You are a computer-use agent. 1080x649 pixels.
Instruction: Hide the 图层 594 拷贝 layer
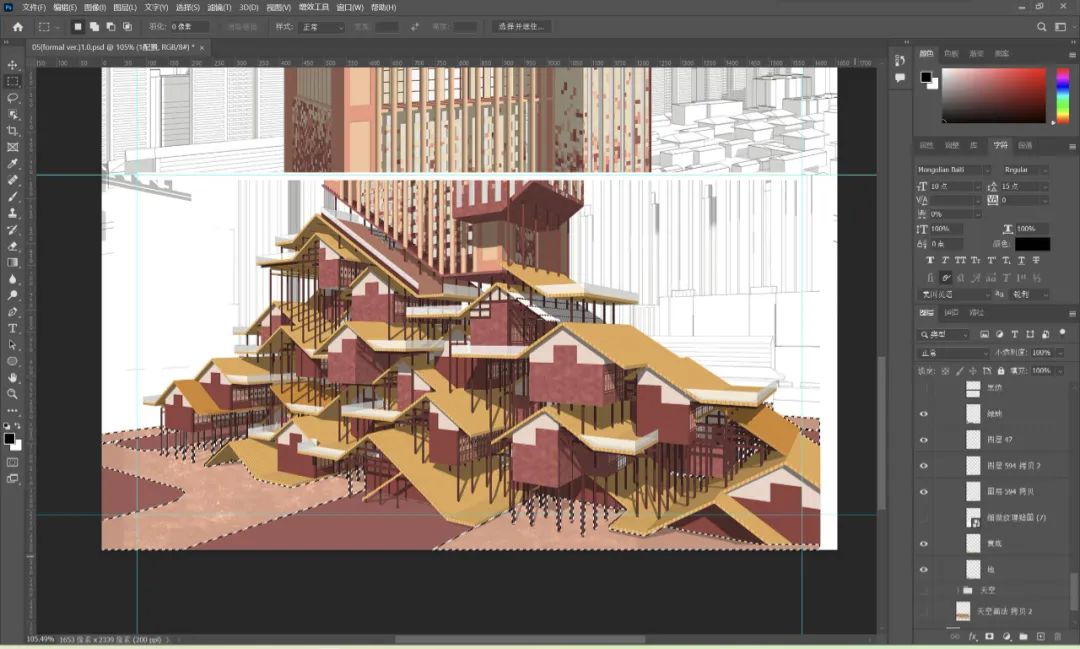point(924,492)
